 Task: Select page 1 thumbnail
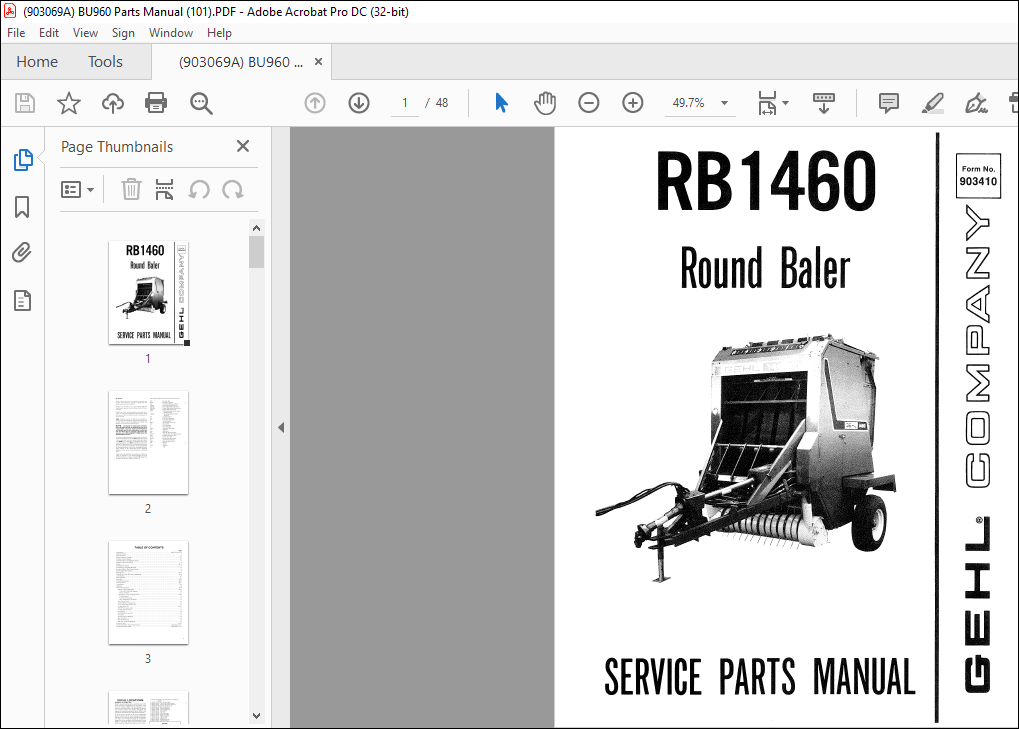[148, 292]
